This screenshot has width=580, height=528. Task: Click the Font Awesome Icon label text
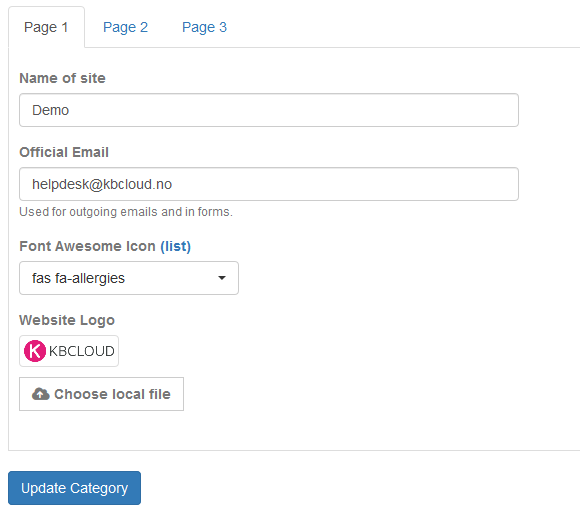pos(87,246)
